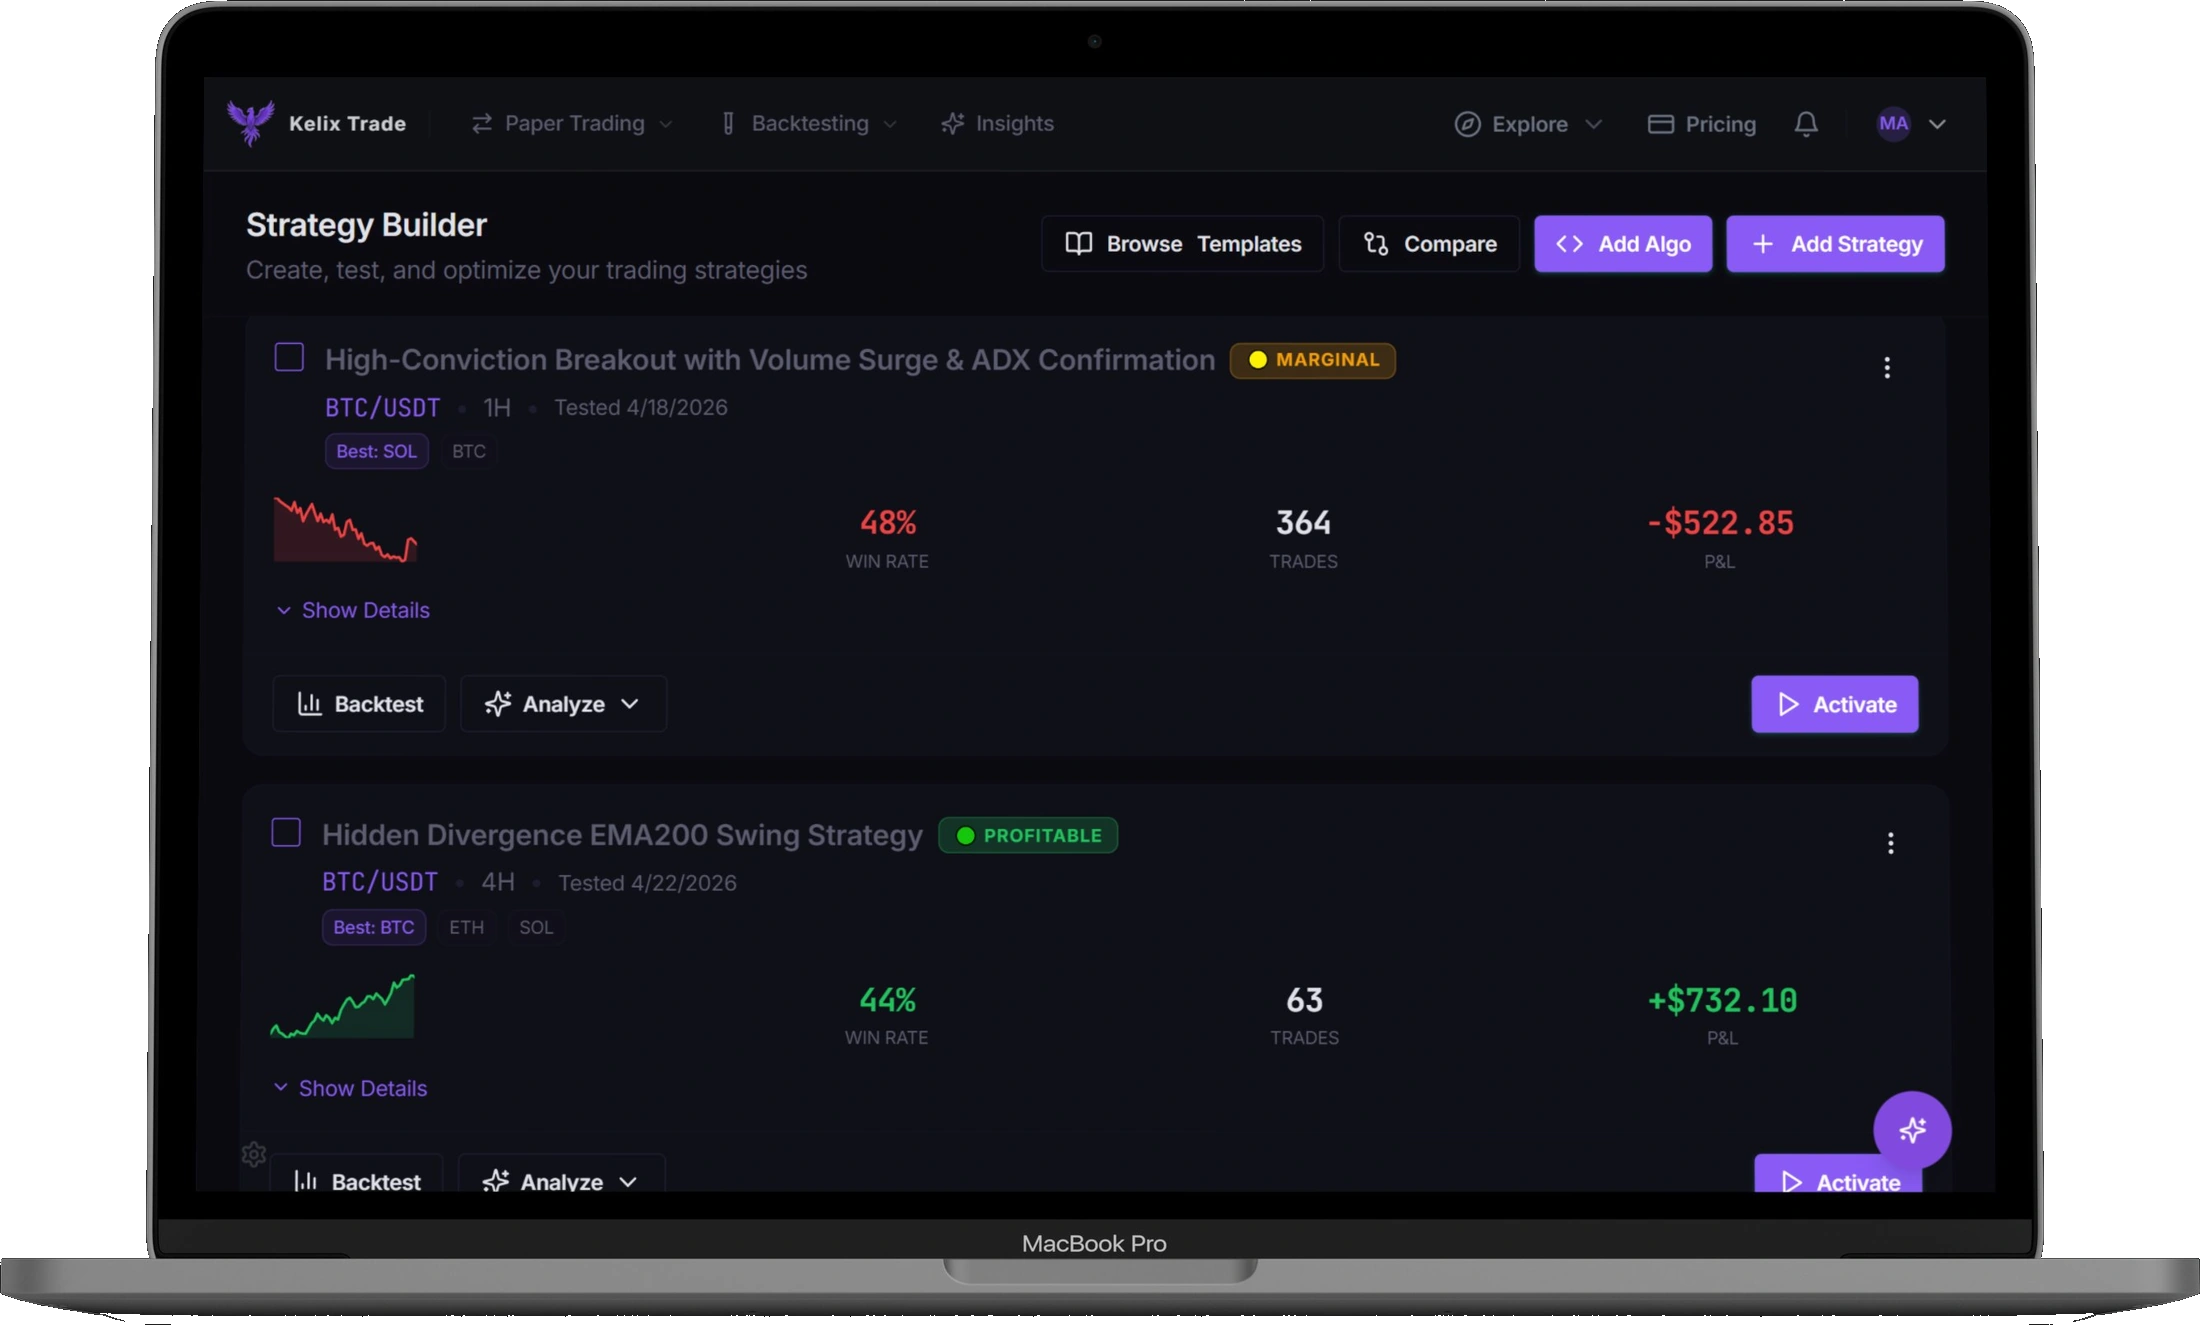Click the red equity curve thumbnail
Screen dimensions: 2200x1325
tap(346, 529)
